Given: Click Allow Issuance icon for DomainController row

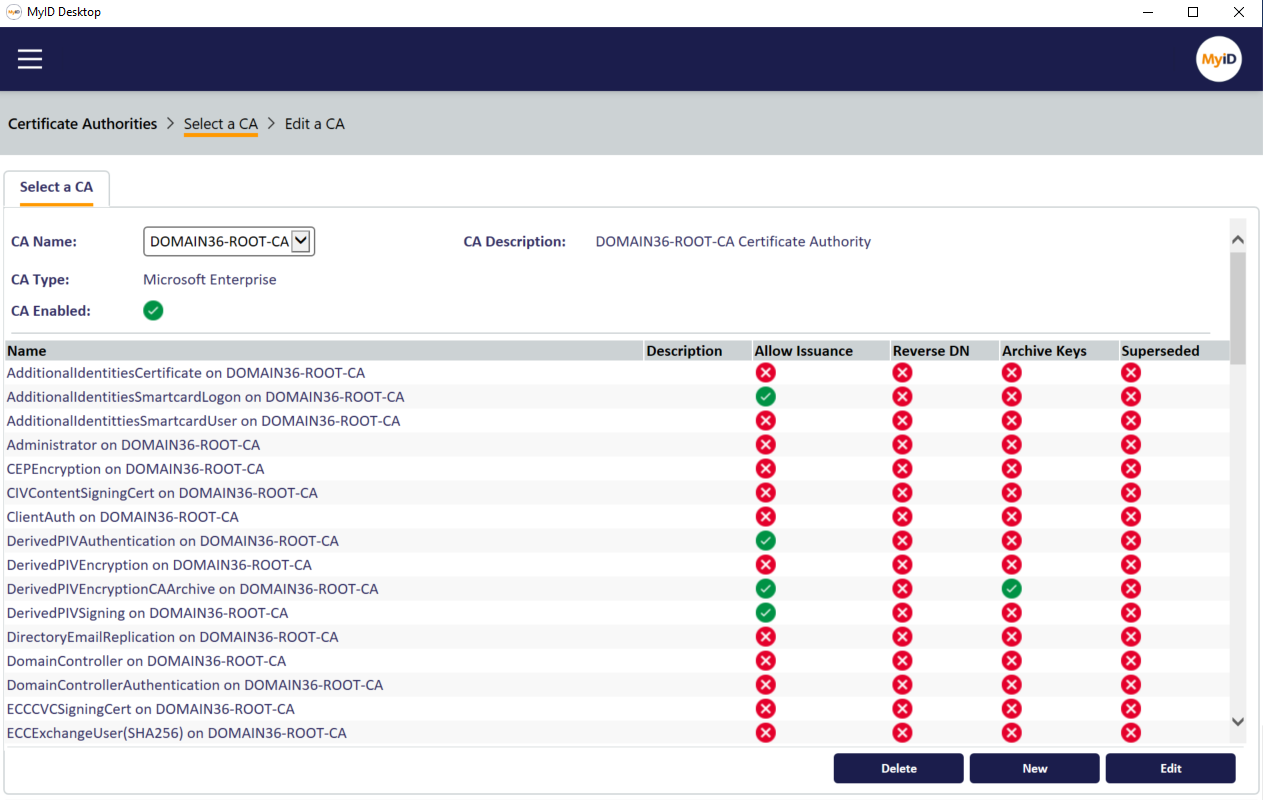Looking at the screenshot, I should (766, 661).
